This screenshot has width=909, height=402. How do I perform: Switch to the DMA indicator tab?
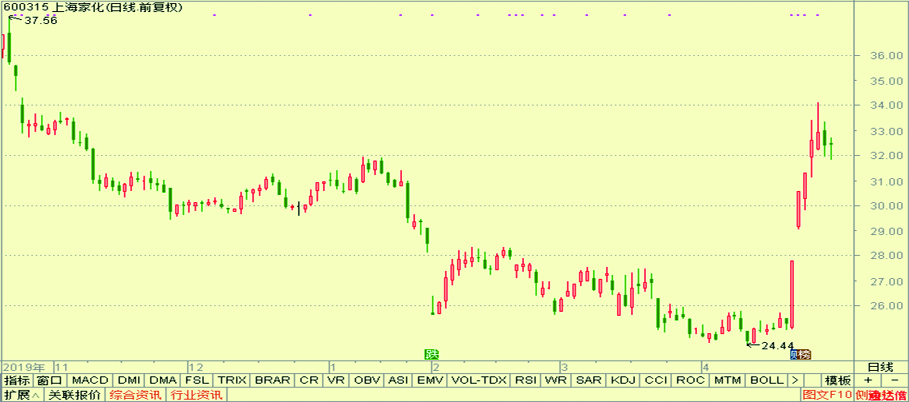pos(162,381)
